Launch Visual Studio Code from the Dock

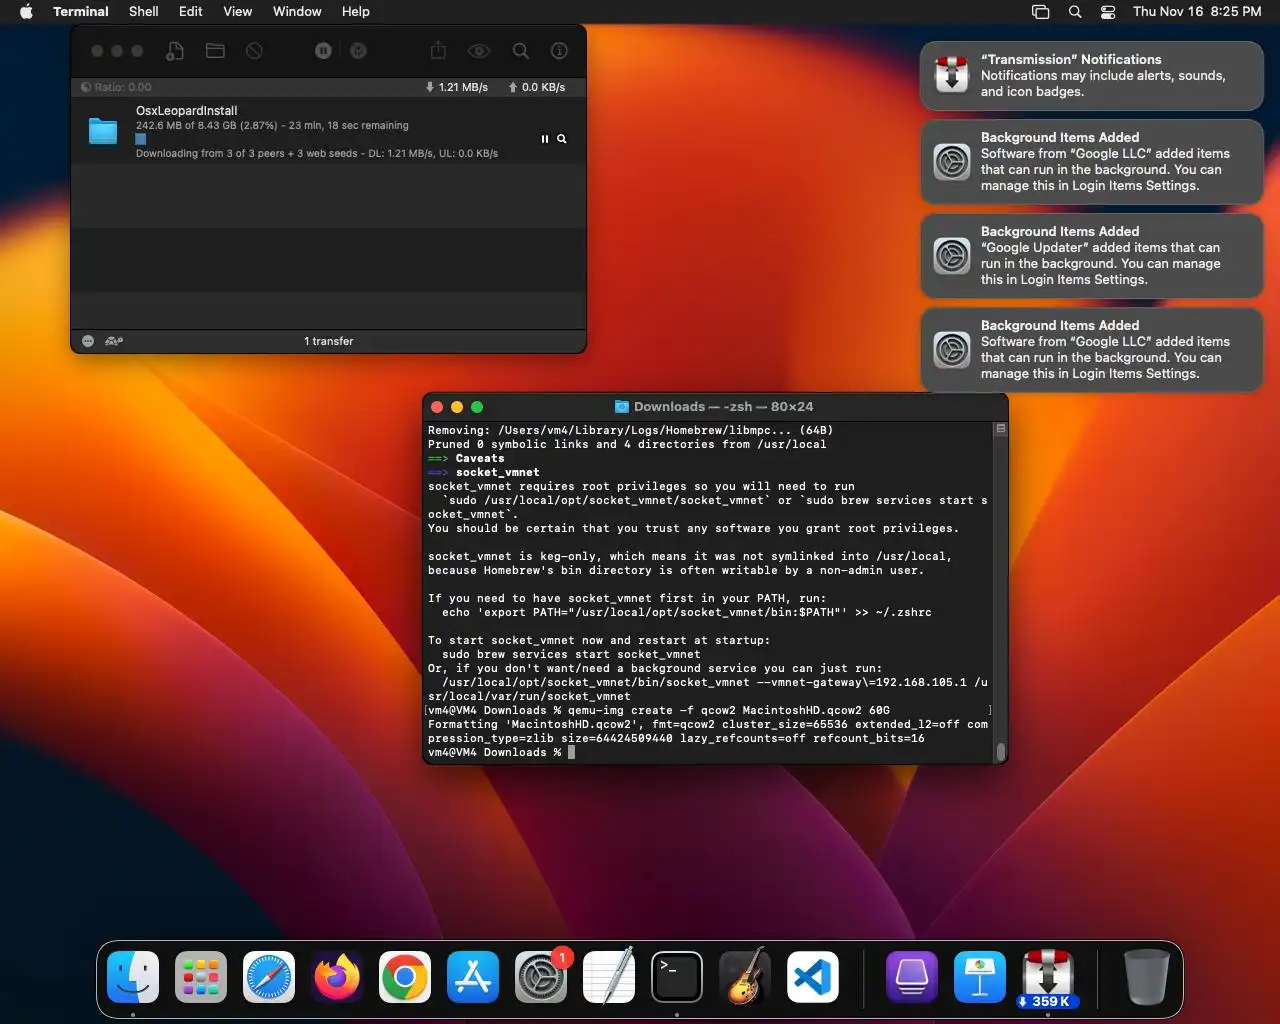coord(813,977)
